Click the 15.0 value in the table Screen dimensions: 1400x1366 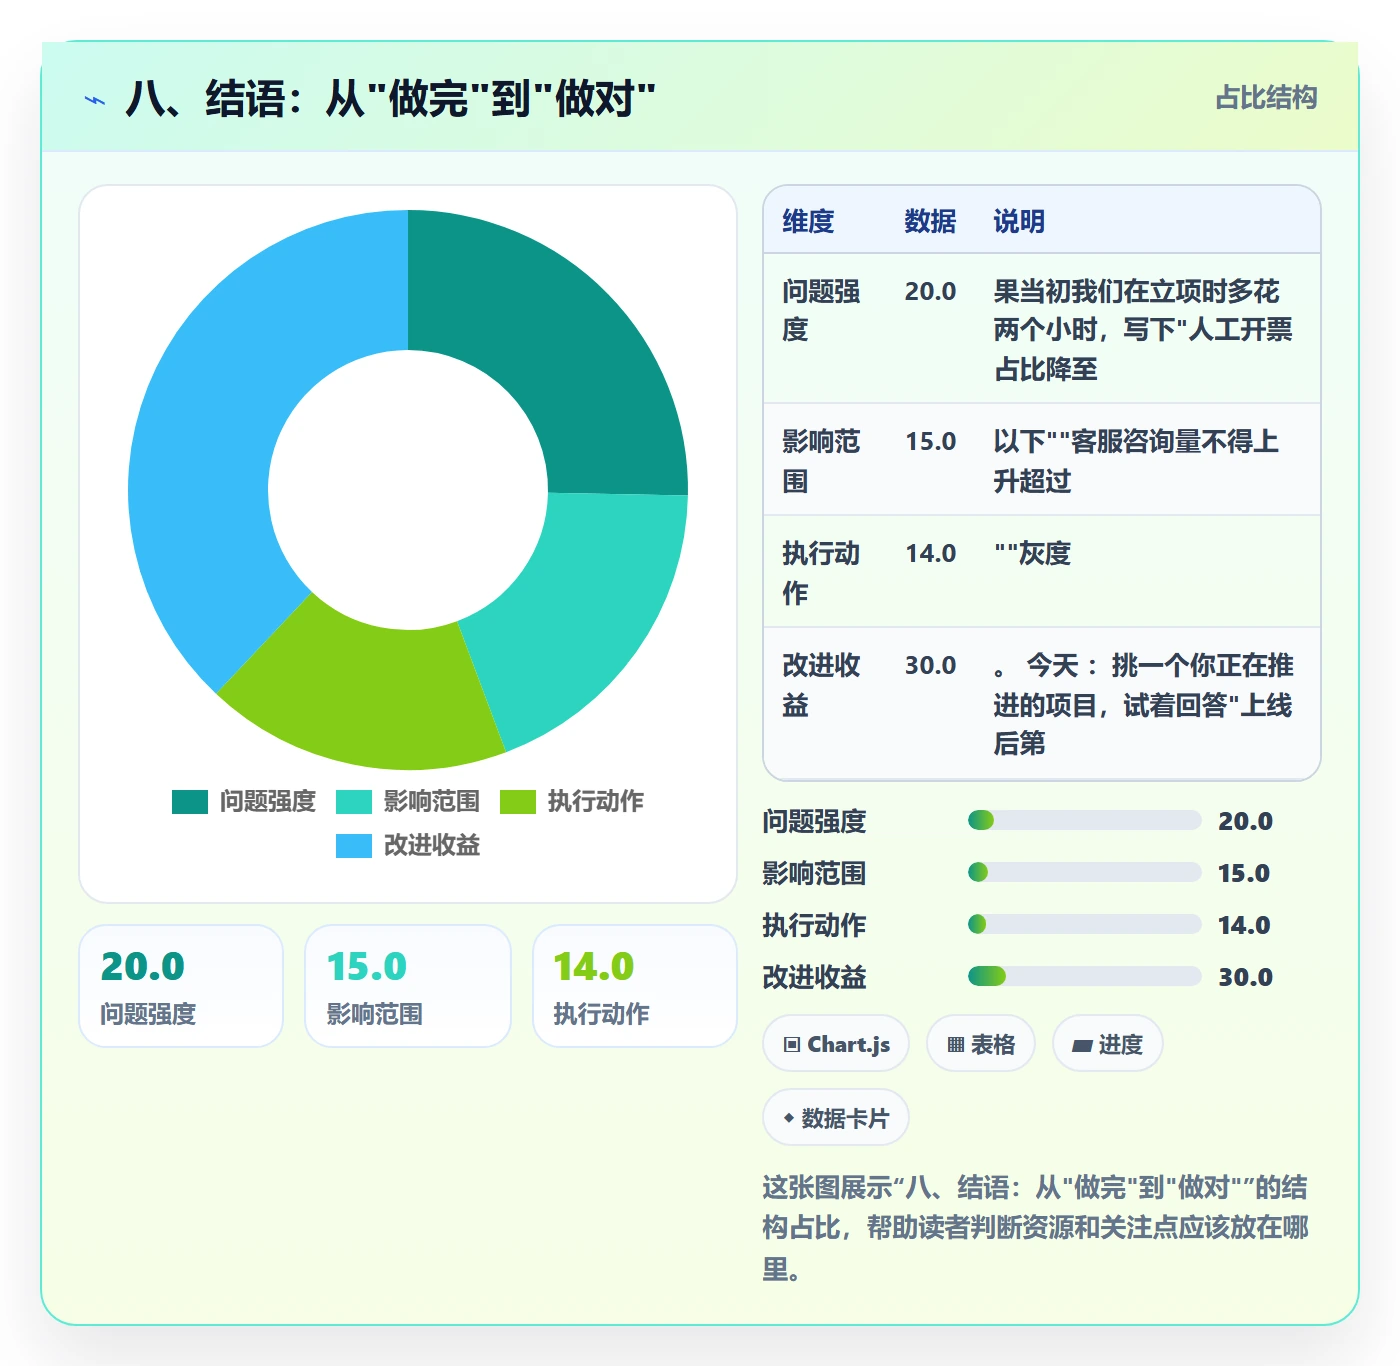point(930,441)
